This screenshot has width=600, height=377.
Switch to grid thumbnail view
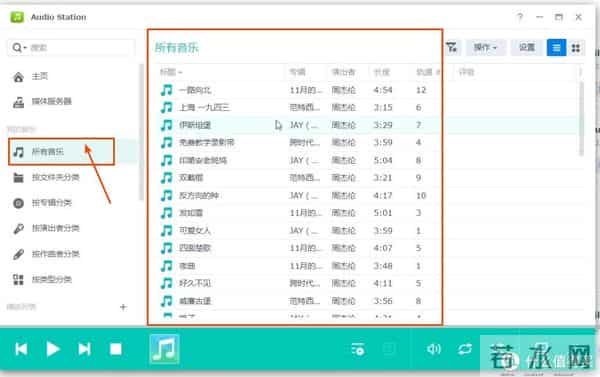point(576,47)
